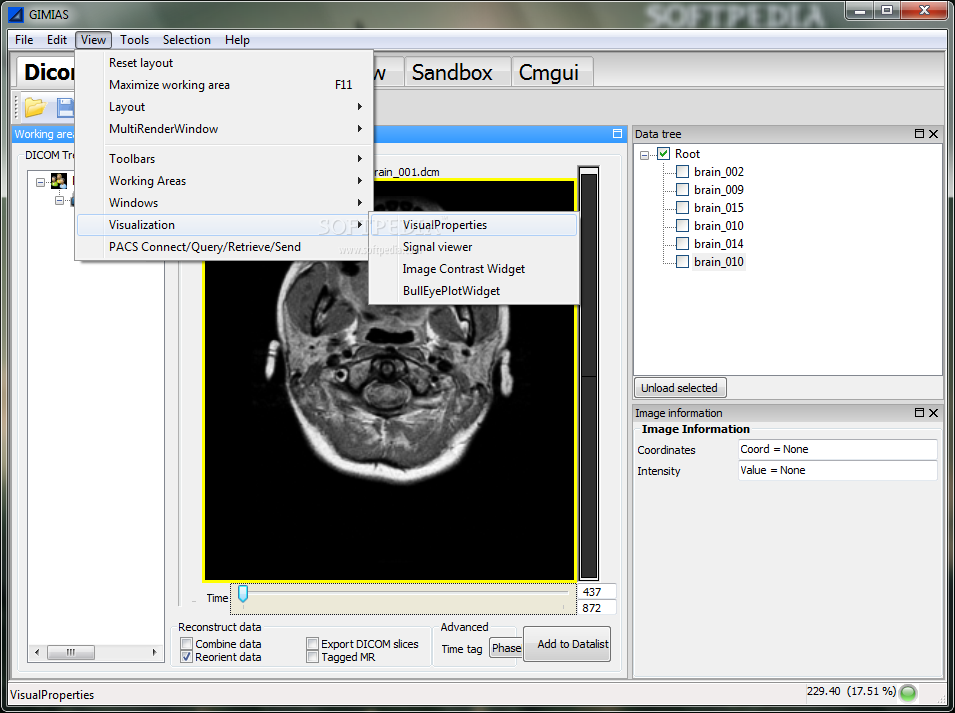Enable Export DICOM slices checkbox
Viewport: 955px width, 713px height.
tap(312, 644)
